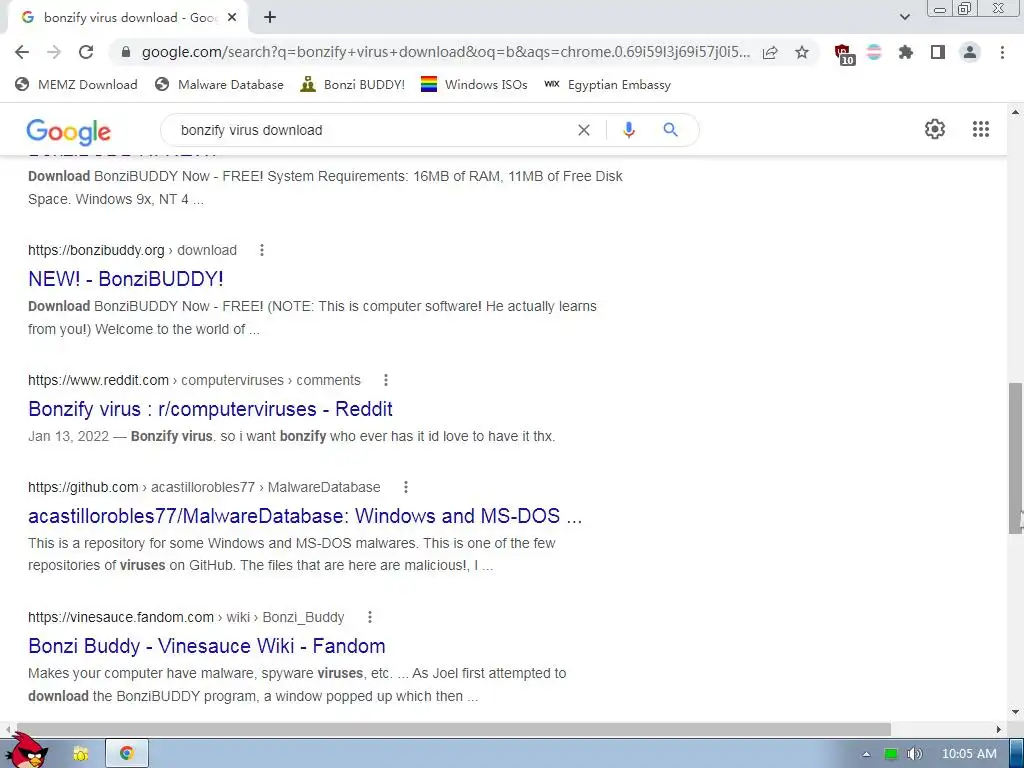This screenshot has width=1024, height=768.
Task: Open the uBlock extension with badge 10
Action: (844, 54)
